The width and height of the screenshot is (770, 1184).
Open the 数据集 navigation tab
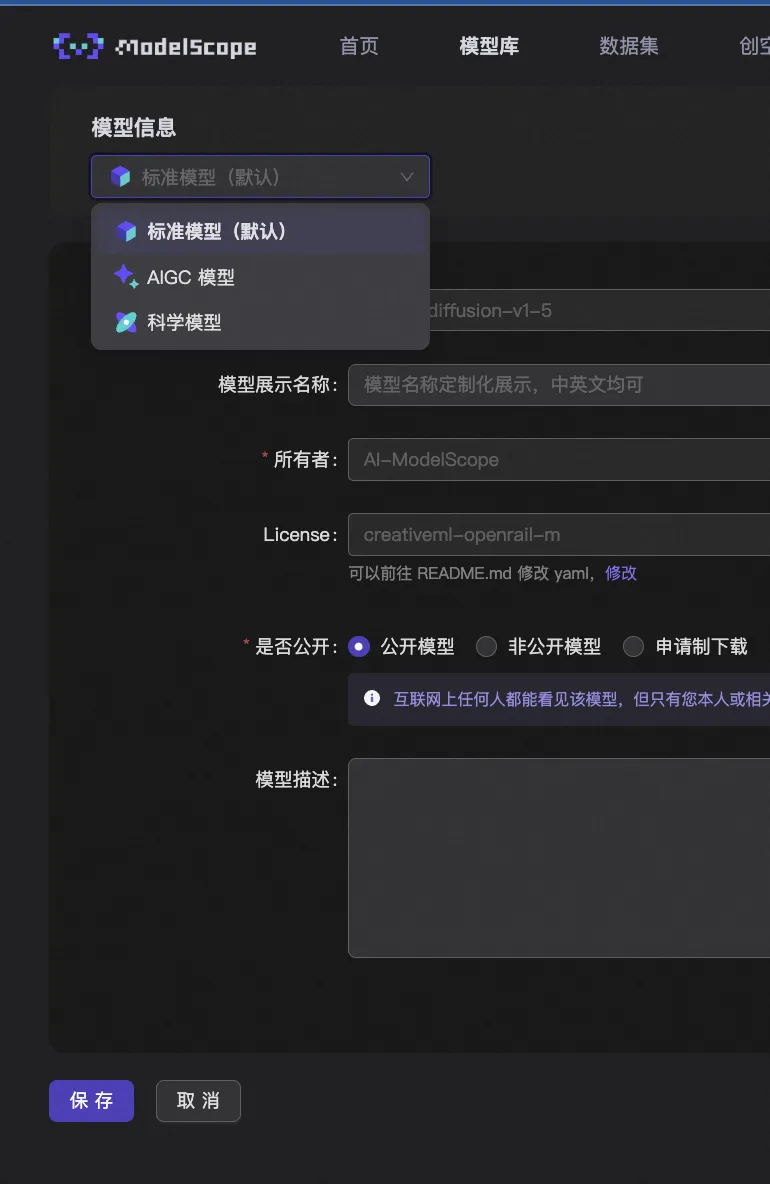click(628, 46)
